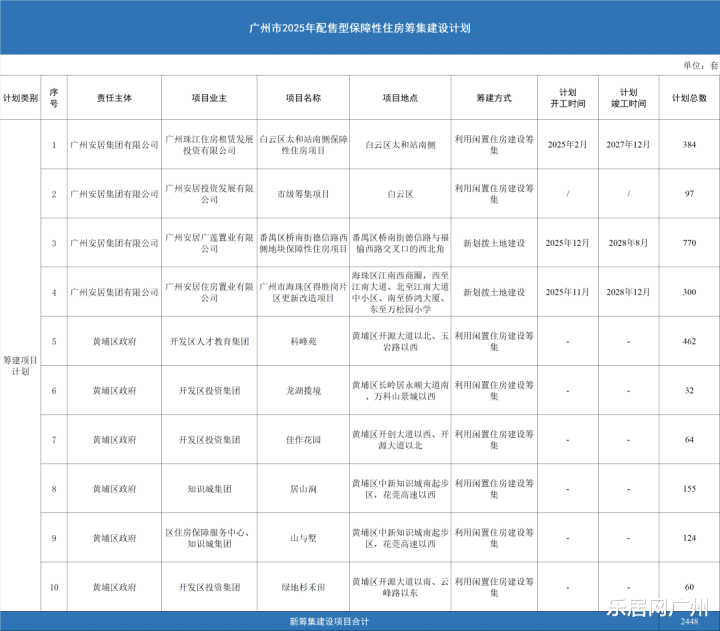Select completion date cell 2028年12月
Screen dimensions: 720x631
[x=629, y=292]
